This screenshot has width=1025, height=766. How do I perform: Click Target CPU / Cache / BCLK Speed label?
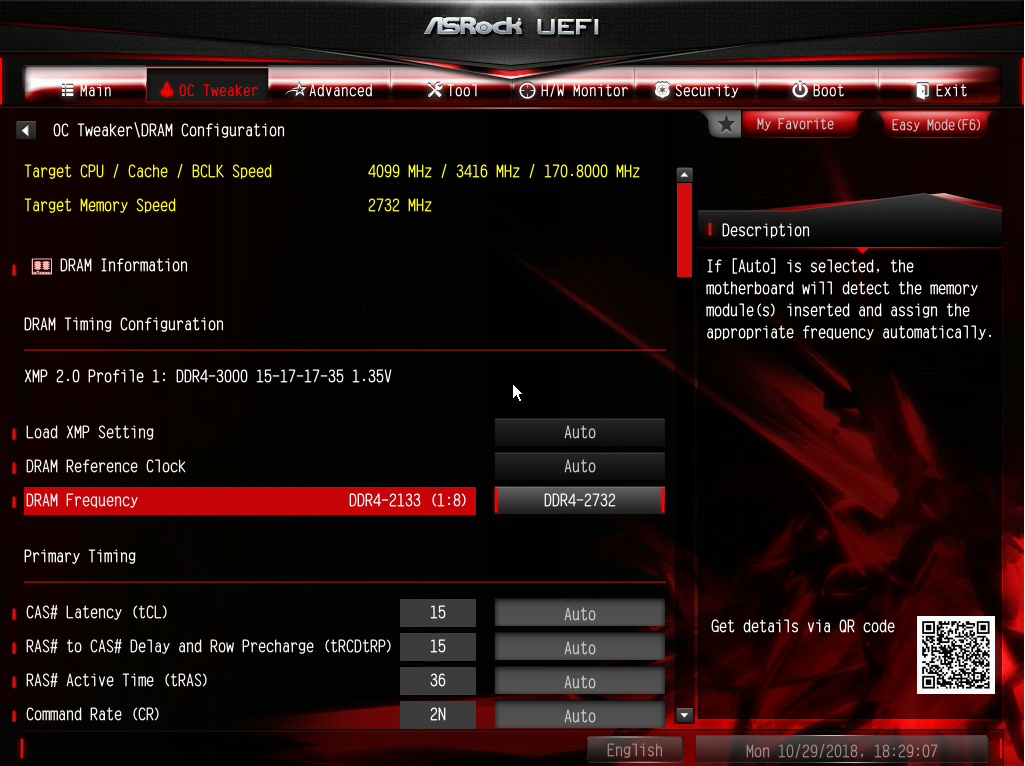[x=148, y=171]
